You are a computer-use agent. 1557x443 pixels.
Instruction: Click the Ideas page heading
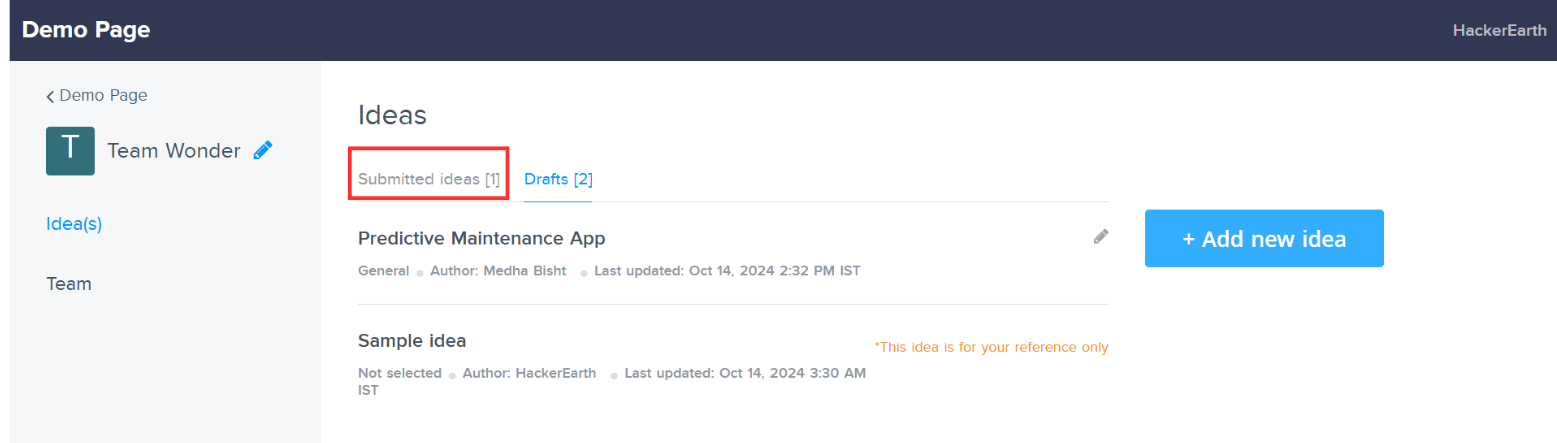[392, 115]
